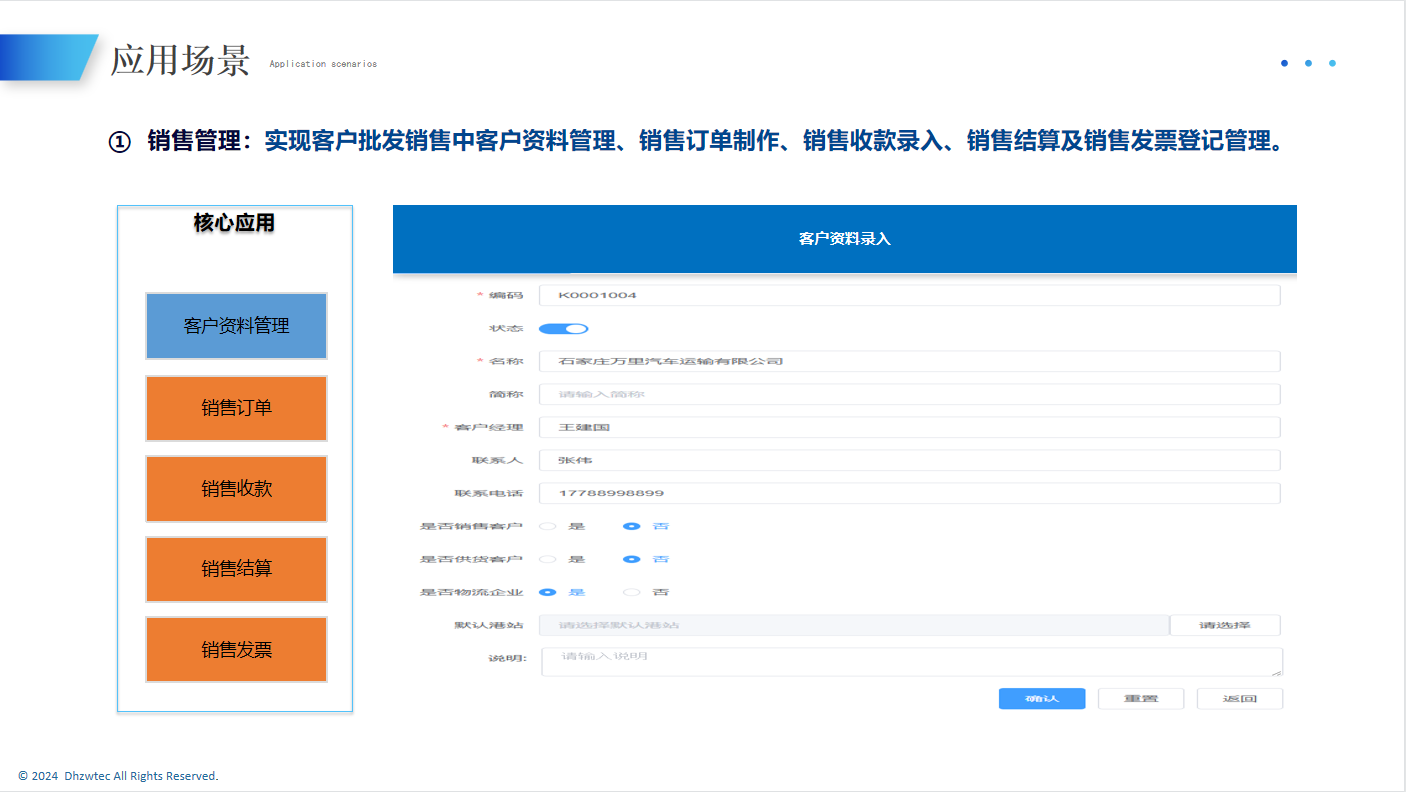The width and height of the screenshot is (1406, 792).
Task: Click the 核心应用 panel title
Action: click(234, 223)
